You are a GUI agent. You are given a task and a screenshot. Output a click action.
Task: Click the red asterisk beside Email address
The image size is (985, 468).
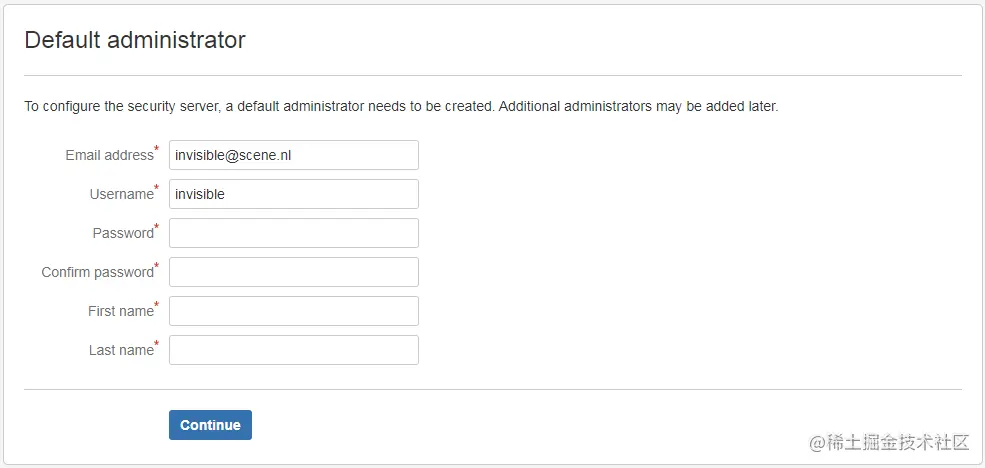pyautogui.click(x=157, y=150)
